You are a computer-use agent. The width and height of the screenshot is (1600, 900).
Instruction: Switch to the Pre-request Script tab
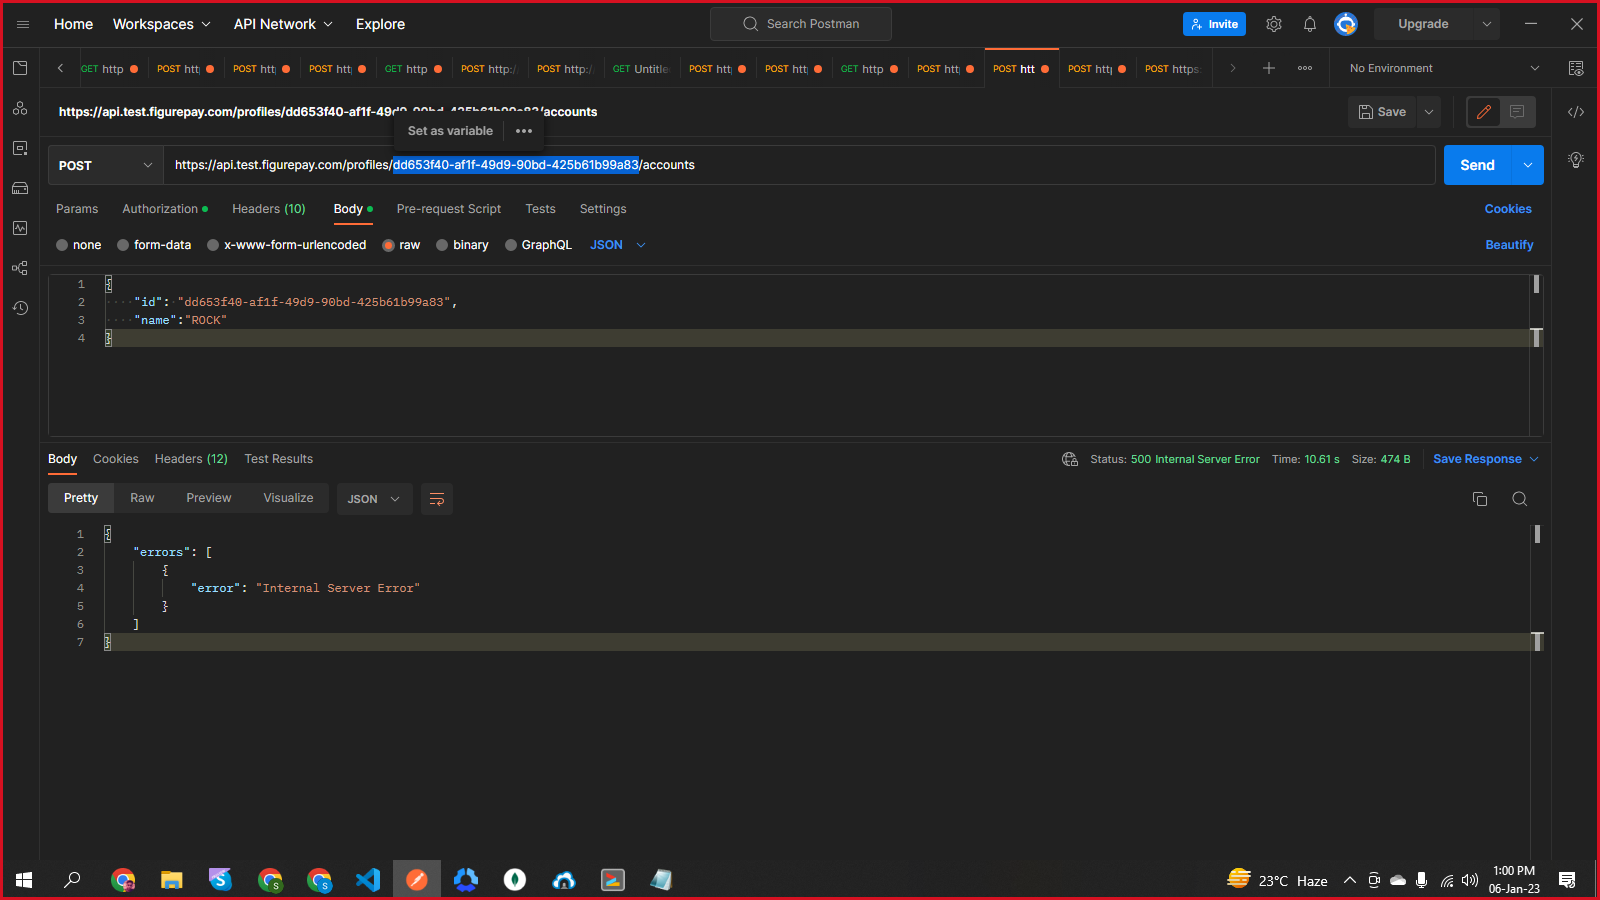(448, 209)
